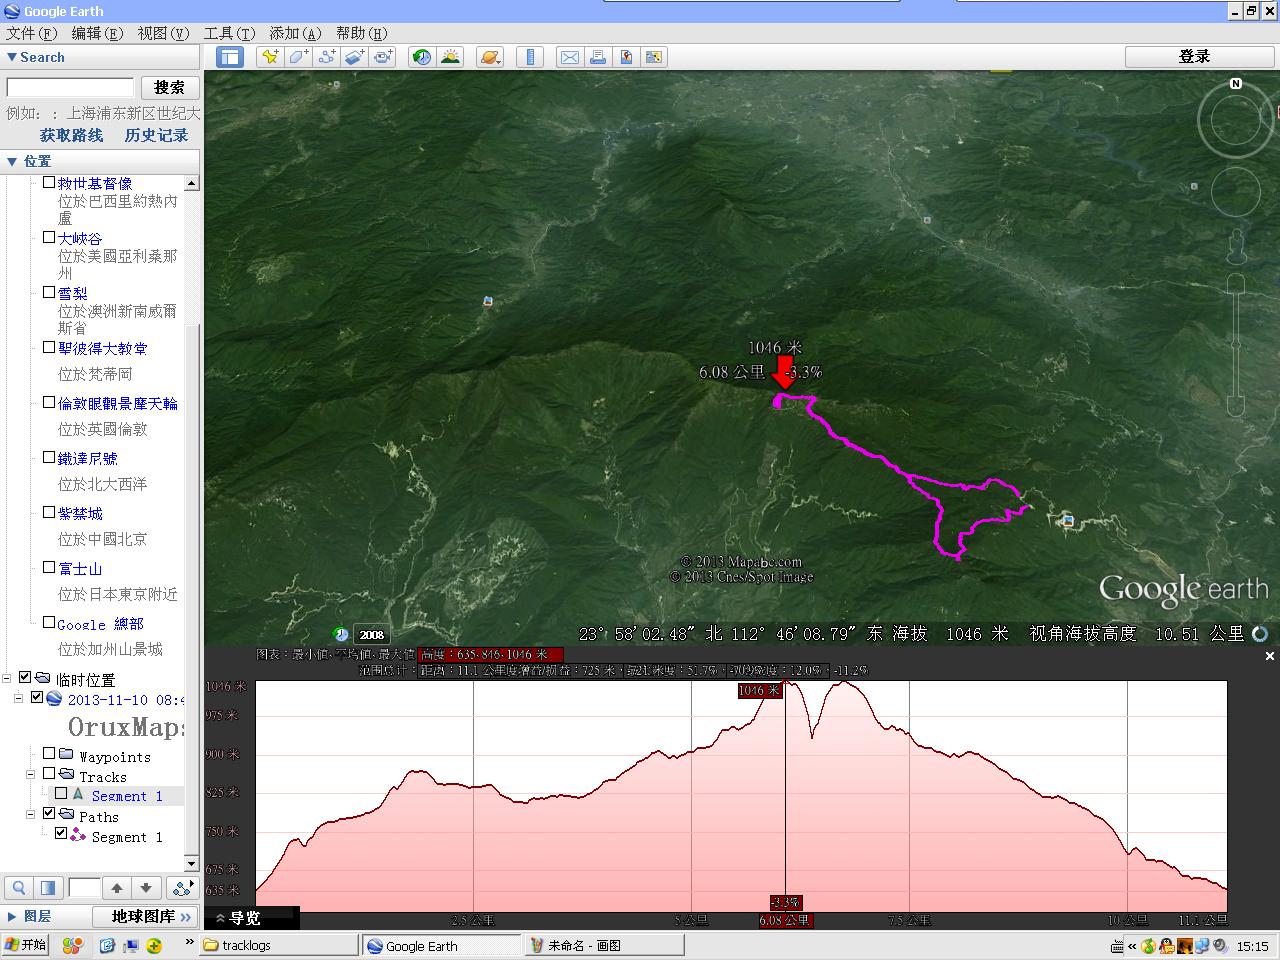The width and height of the screenshot is (1280, 960).
Task: Collapse the 位置 panel triangle
Action: [11, 161]
